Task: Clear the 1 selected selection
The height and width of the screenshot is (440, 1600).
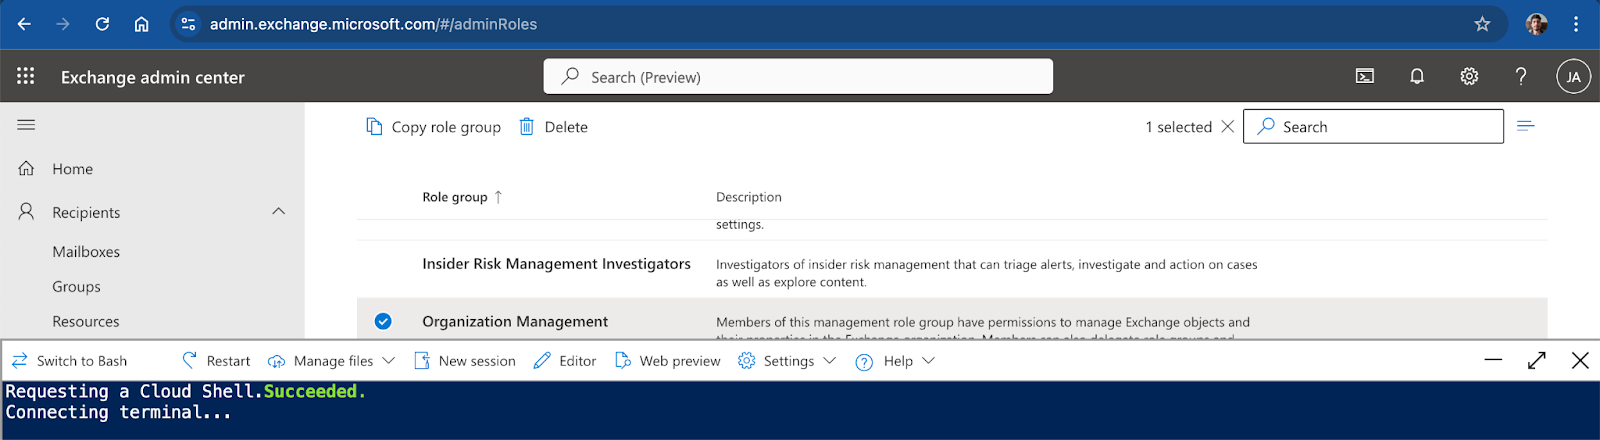Action: [x=1228, y=127]
